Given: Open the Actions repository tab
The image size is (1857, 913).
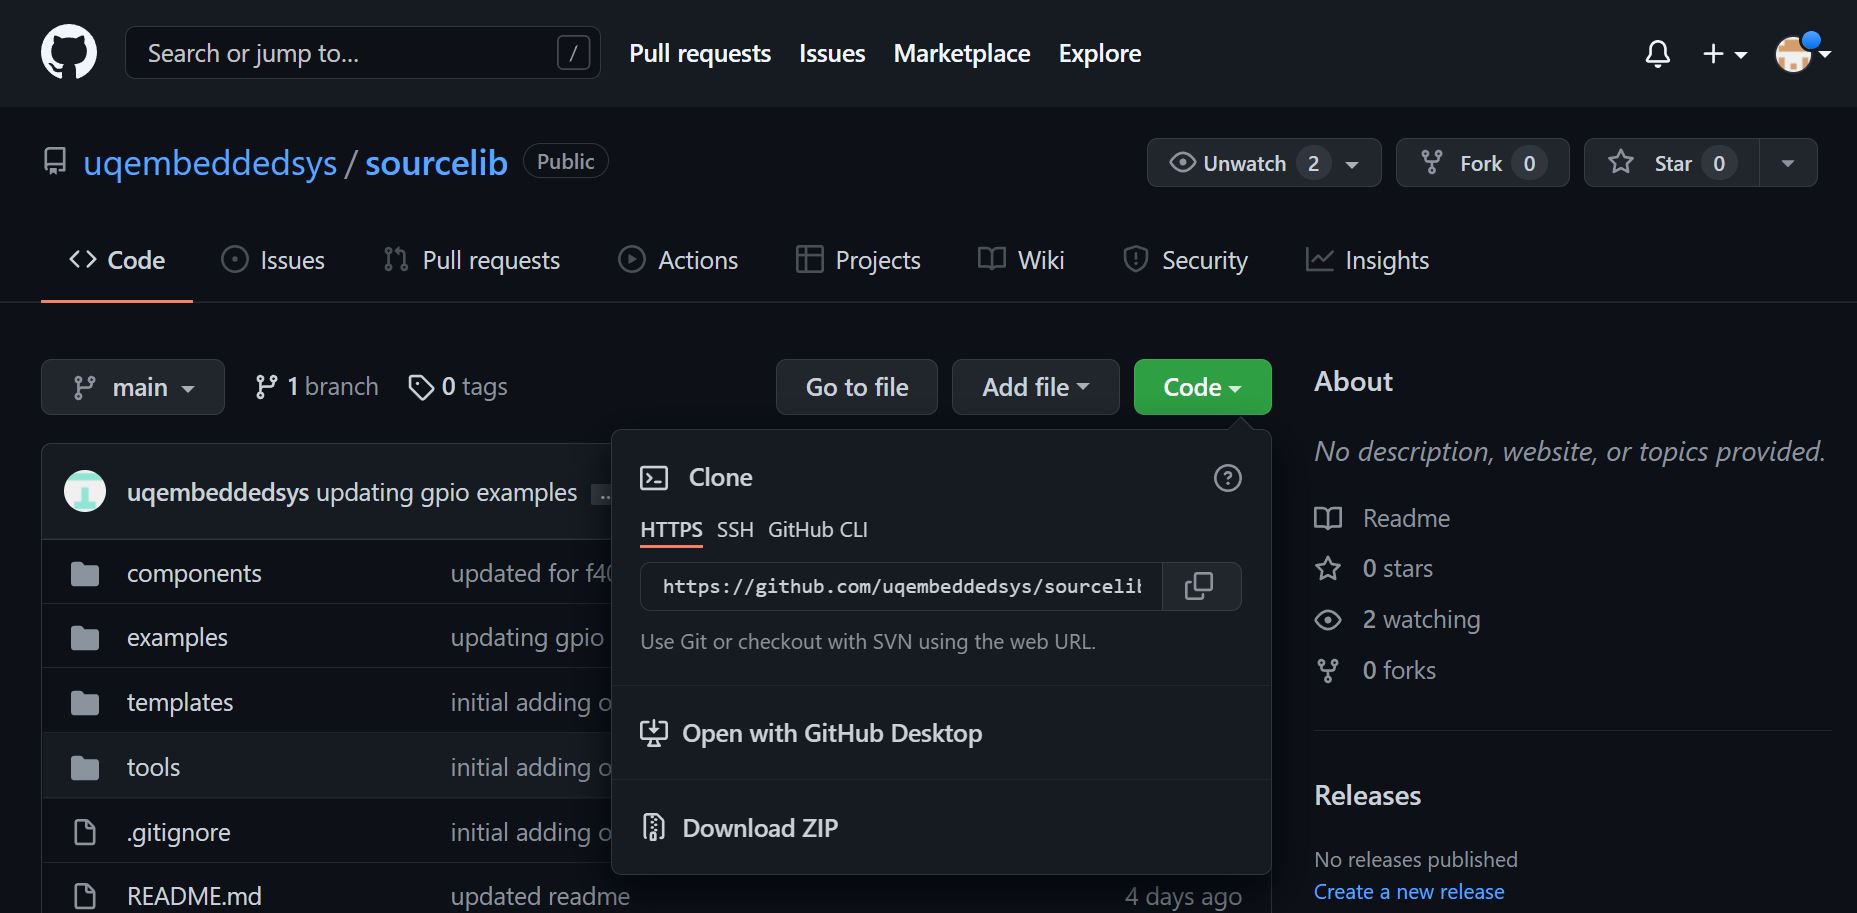Looking at the screenshot, I should coord(678,260).
